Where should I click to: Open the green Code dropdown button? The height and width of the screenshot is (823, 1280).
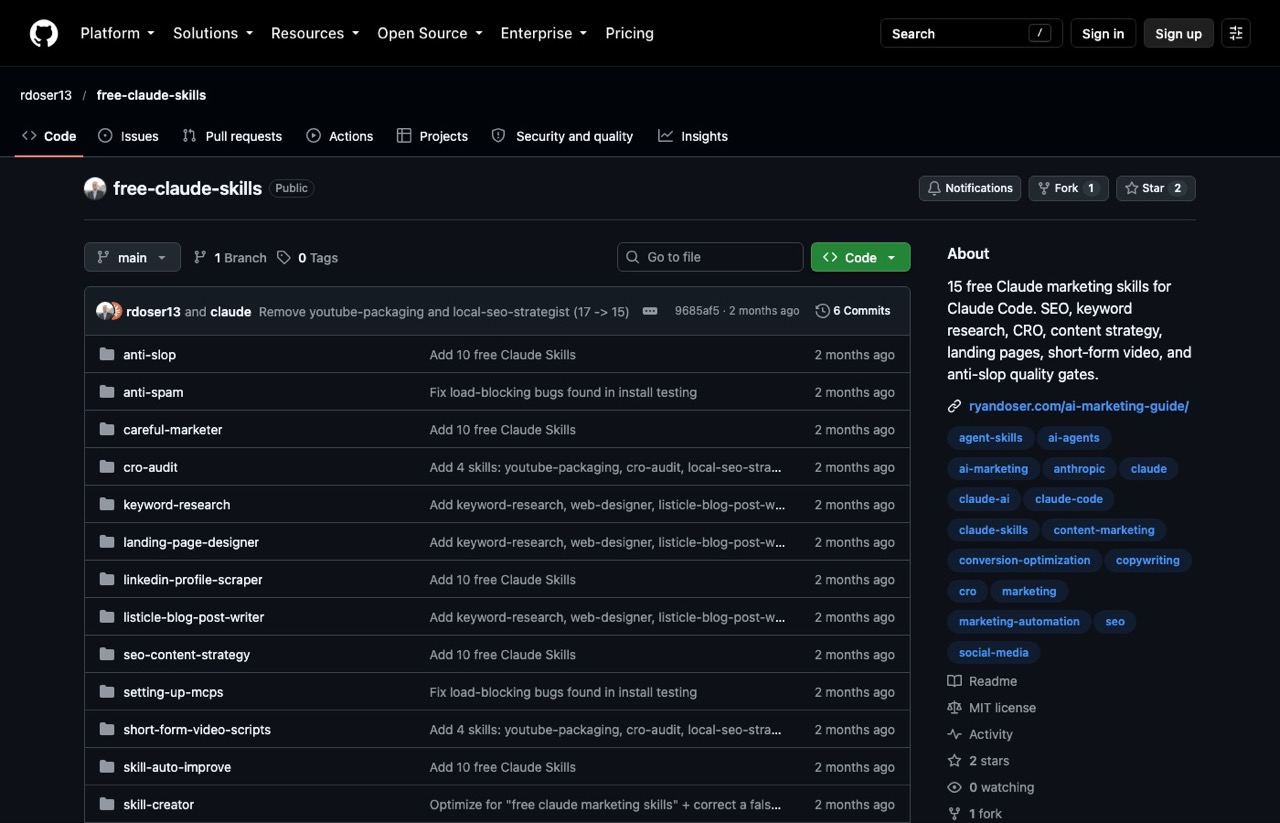point(860,257)
